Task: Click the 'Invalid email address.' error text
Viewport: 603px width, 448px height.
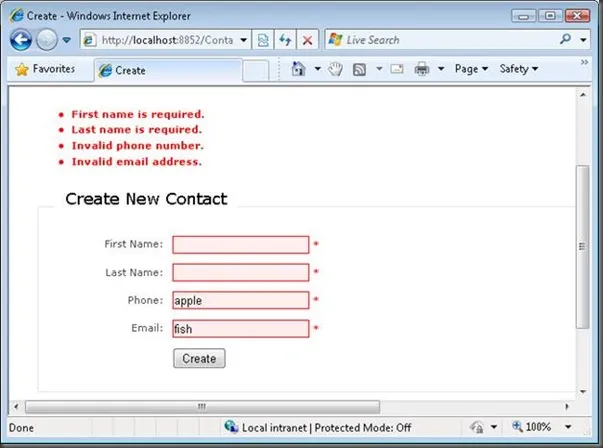Action: (x=137, y=162)
